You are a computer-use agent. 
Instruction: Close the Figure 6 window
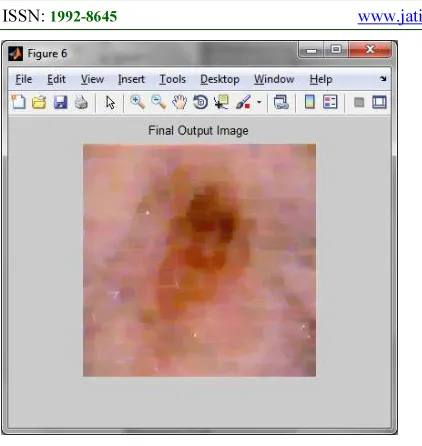(370, 50)
